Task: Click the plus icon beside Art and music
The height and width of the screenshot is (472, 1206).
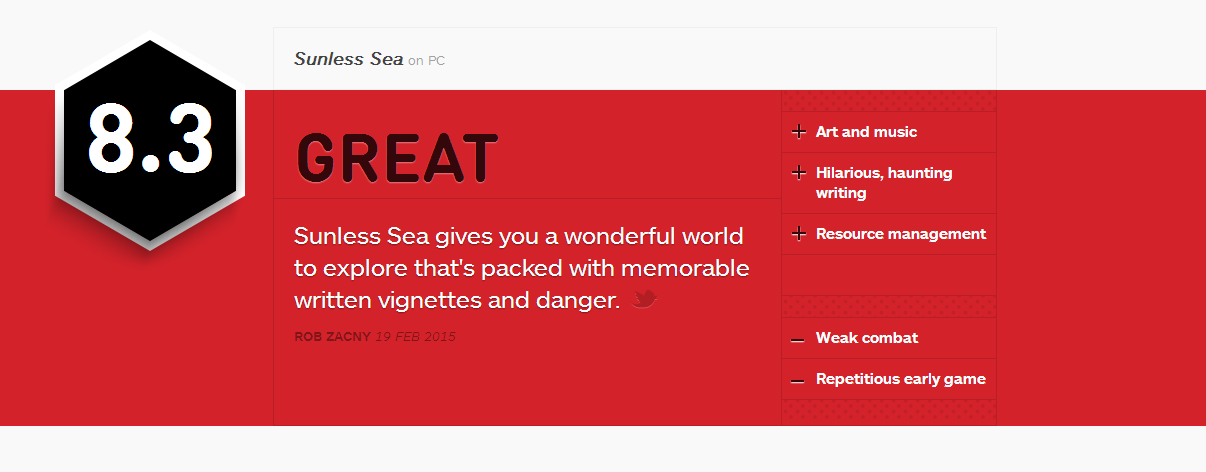Action: pos(798,132)
